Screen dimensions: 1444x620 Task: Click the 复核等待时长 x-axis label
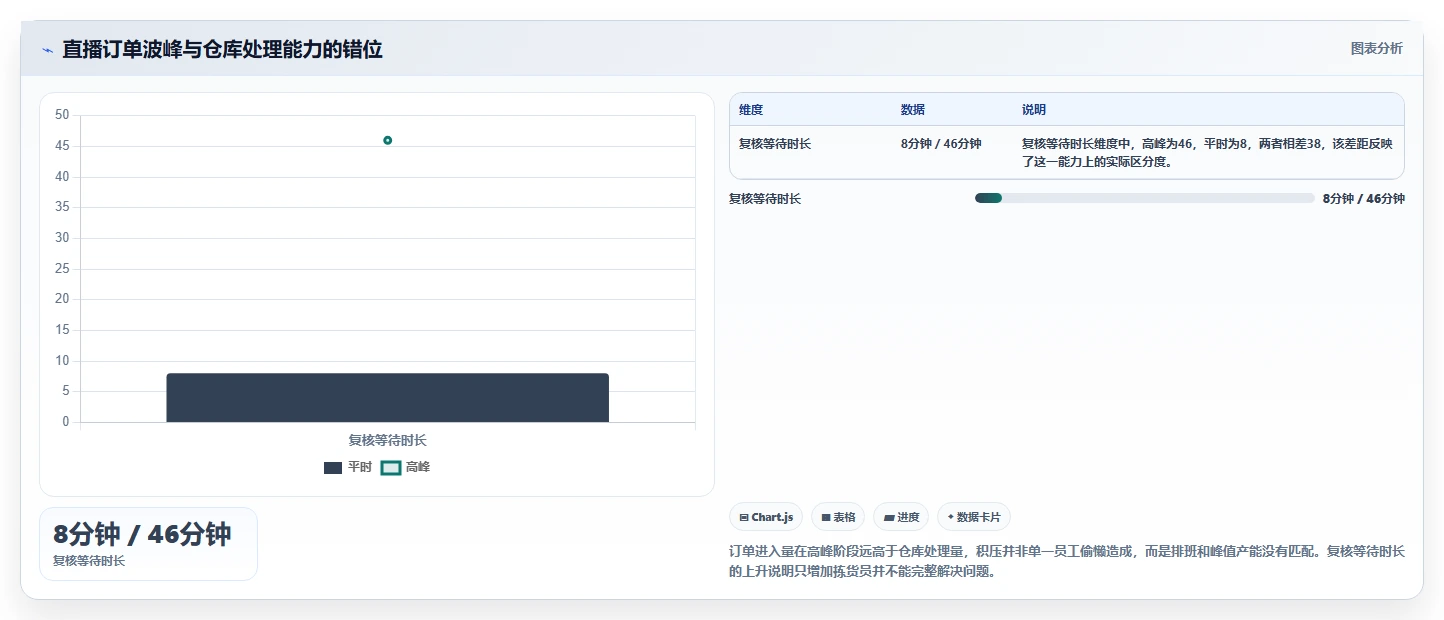click(387, 440)
